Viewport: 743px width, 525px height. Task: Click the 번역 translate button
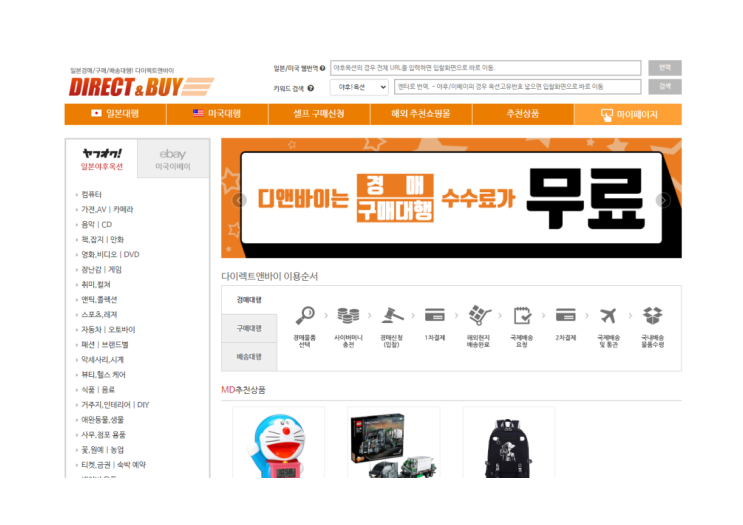(665, 68)
